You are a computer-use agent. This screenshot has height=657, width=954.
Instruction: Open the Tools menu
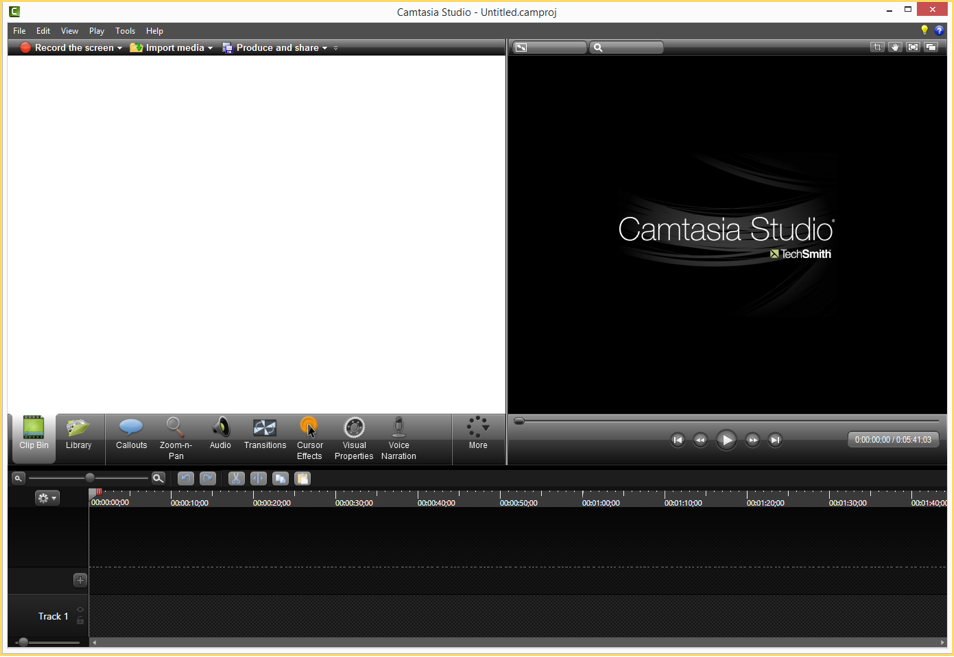tap(125, 31)
